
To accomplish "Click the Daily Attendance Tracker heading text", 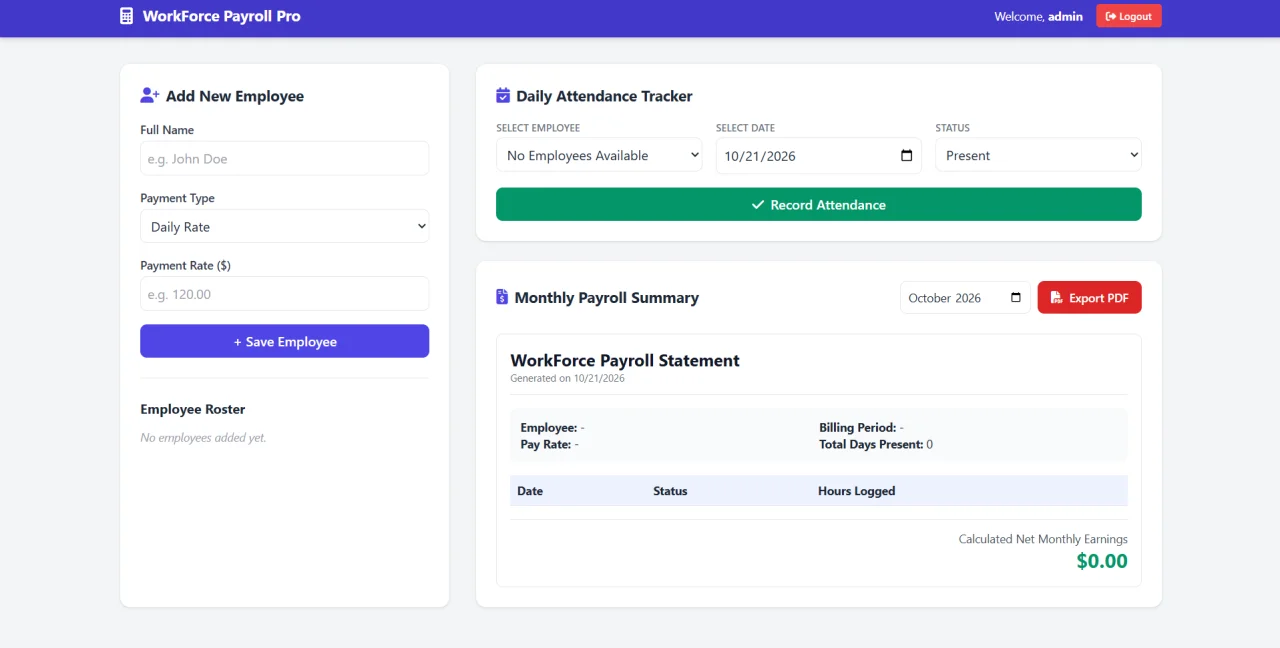I will (x=604, y=96).
